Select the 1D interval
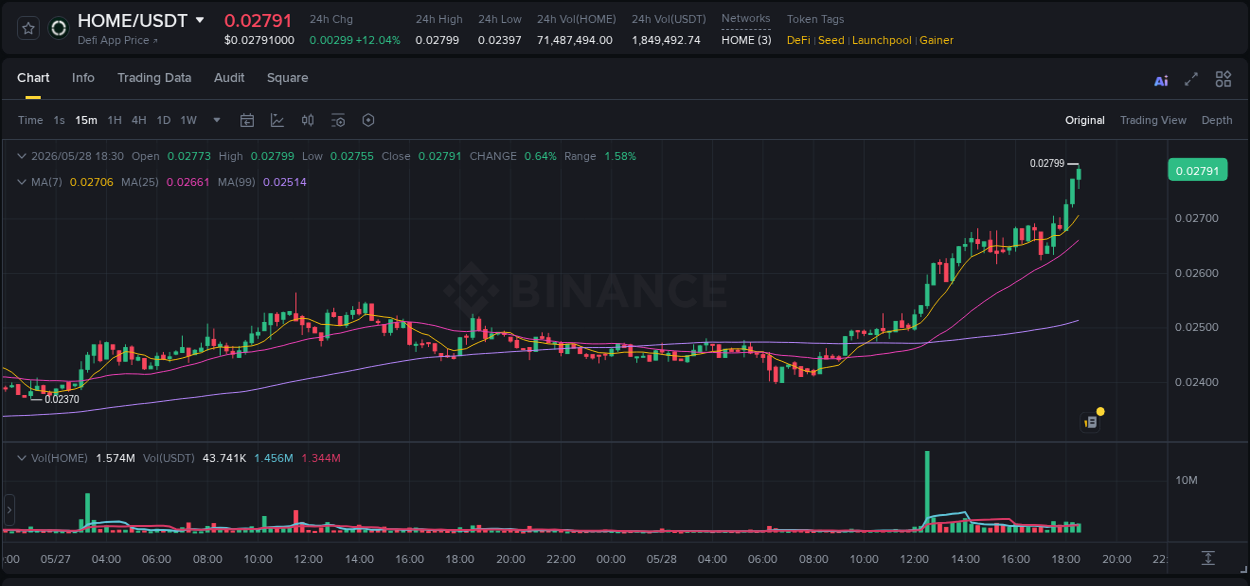 coord(163,120)
